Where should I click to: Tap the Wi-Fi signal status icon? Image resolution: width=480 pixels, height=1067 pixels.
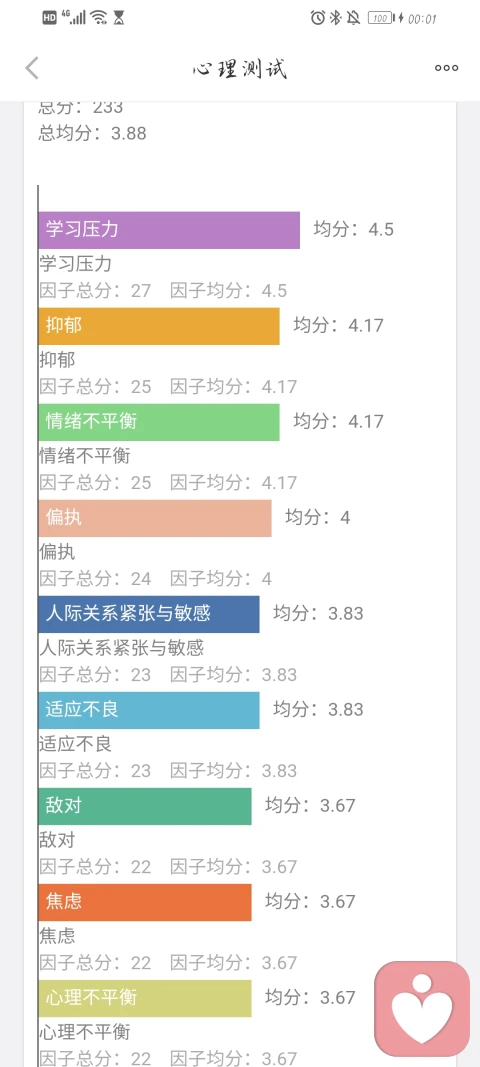click(99, 18)
